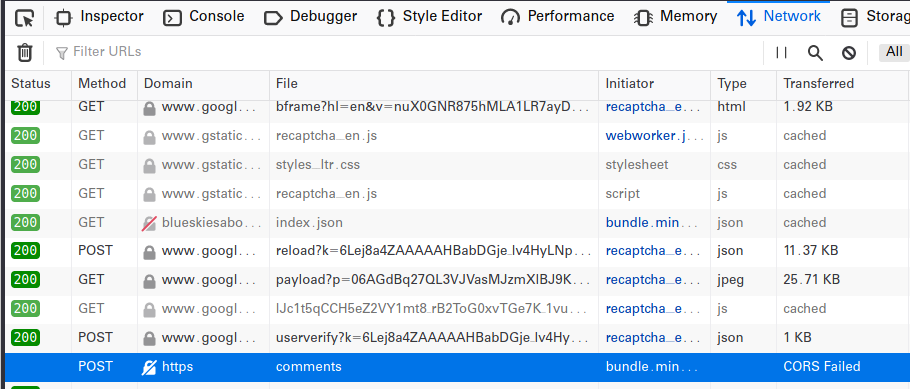
Task: Click bundle.min initiator of index.json row
Action: click(651, 222)
